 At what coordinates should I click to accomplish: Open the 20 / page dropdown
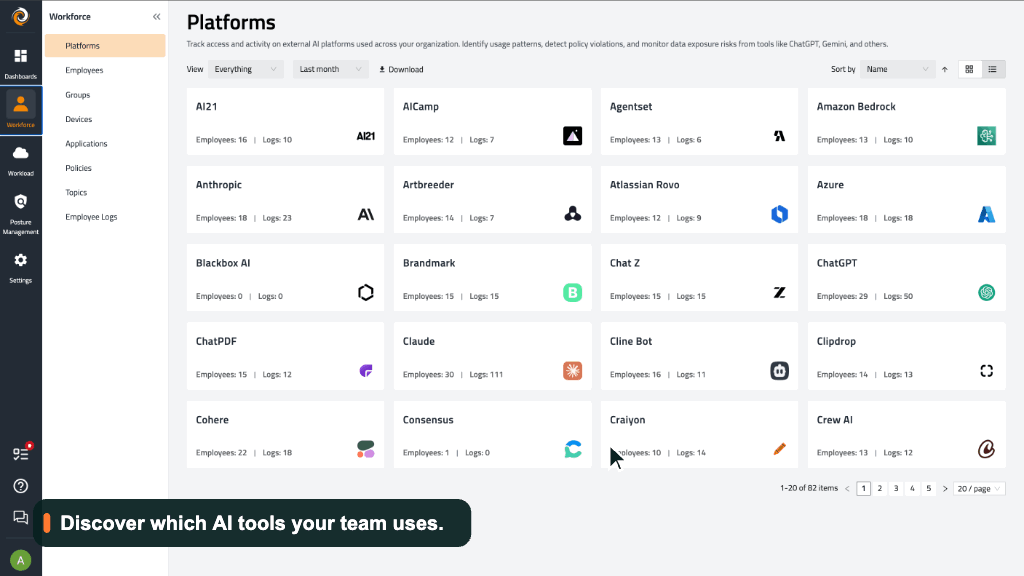point(979,488)
